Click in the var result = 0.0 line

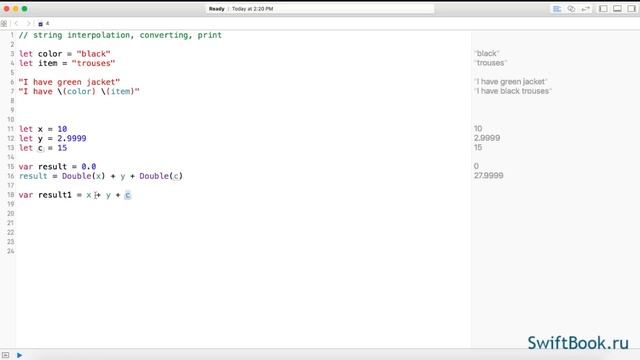58,167
